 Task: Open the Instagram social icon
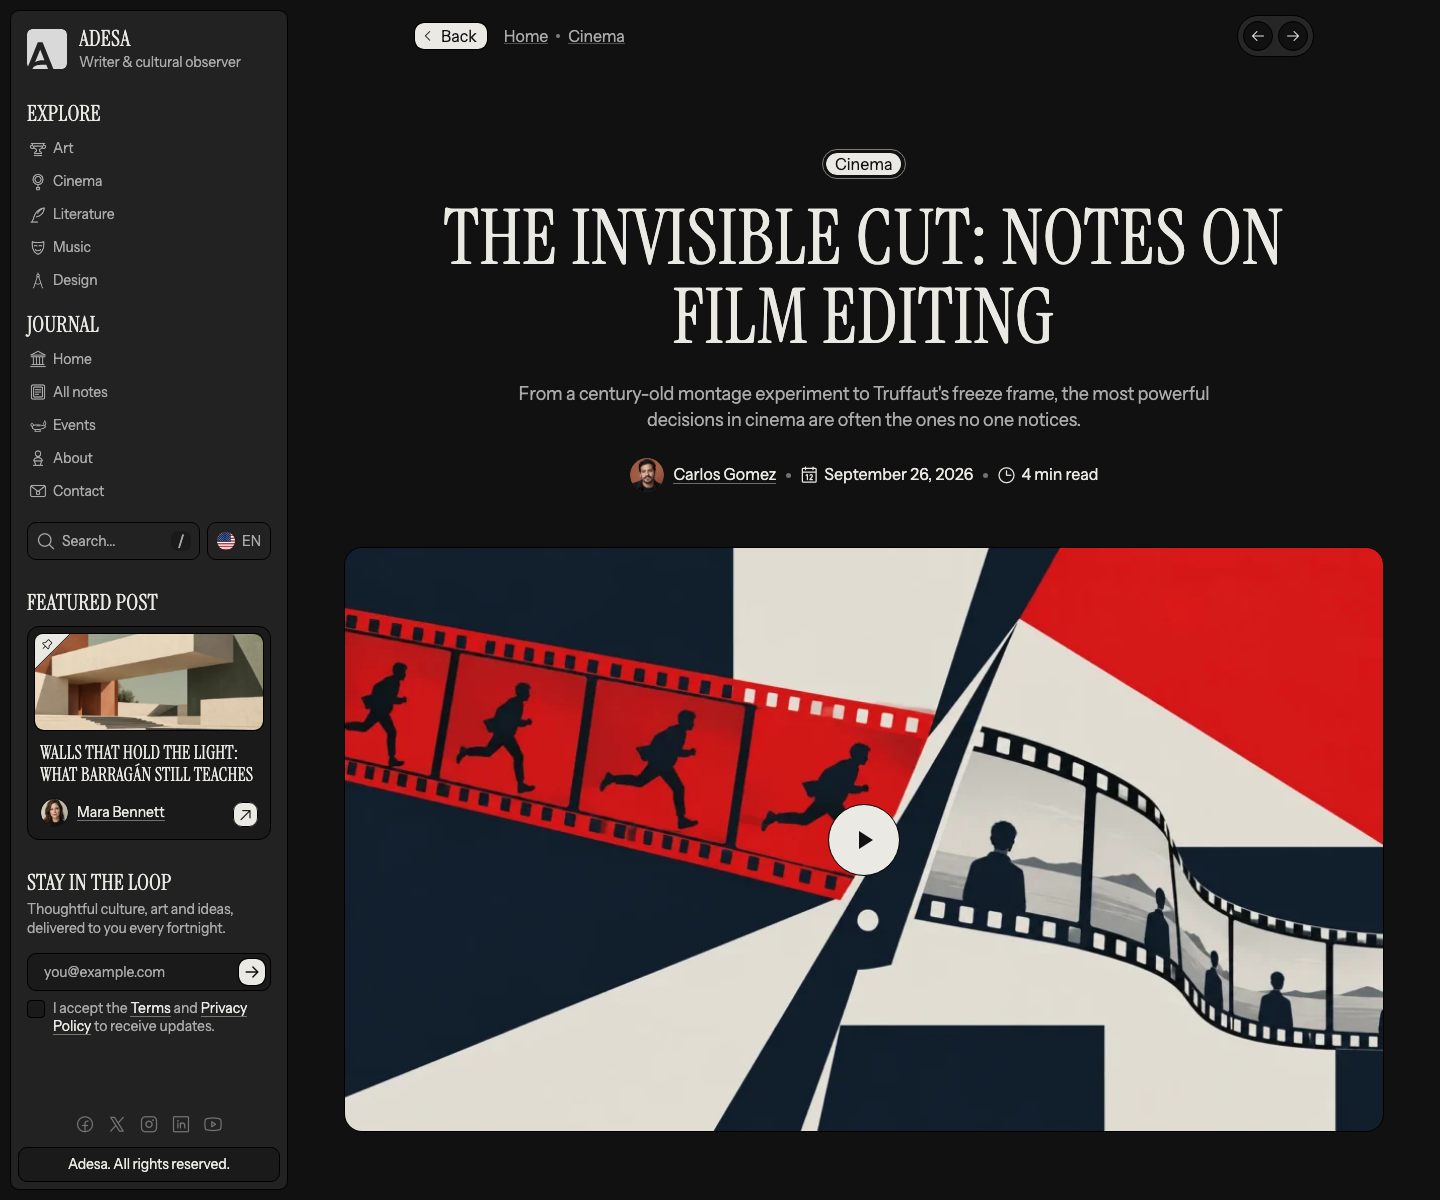point(149,1124)
